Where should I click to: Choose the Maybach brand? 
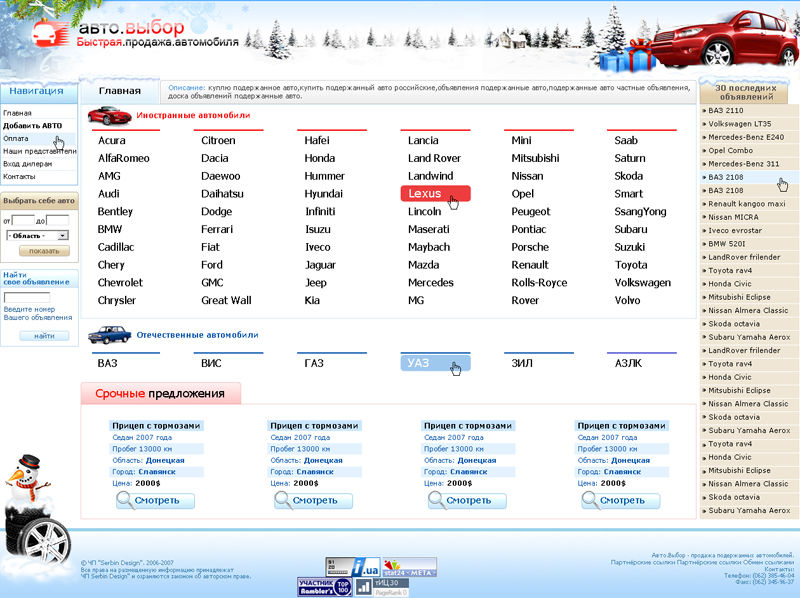pos(429,247)
